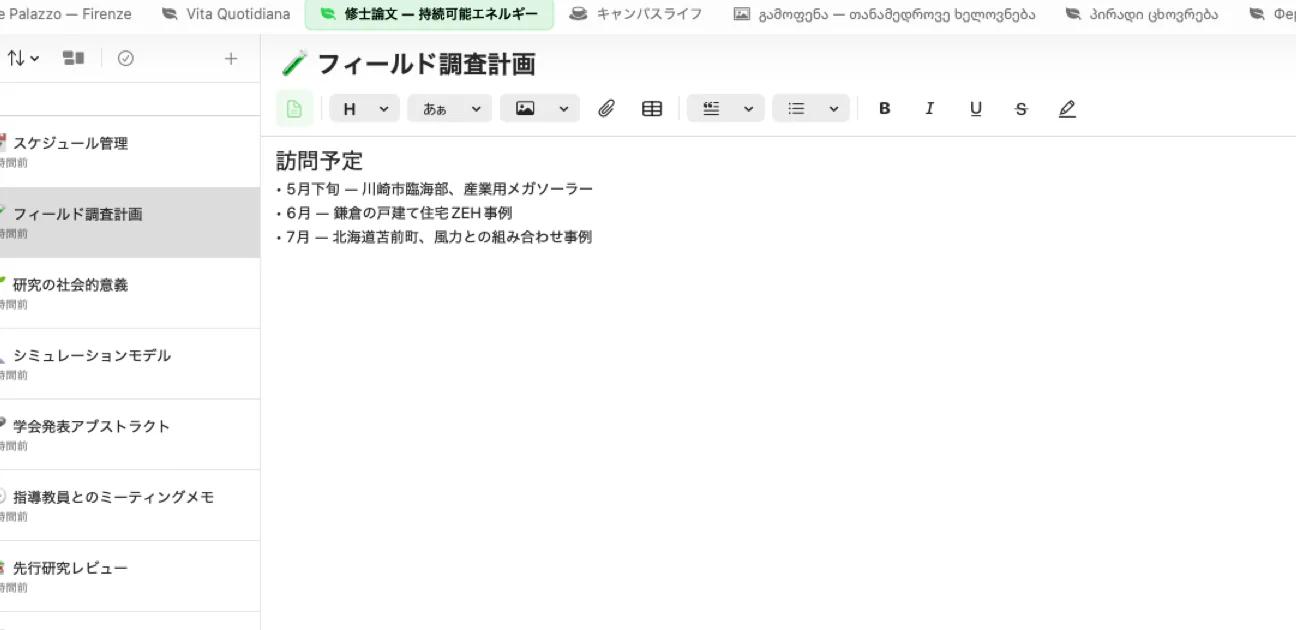Toggle bold formatting

[884, 109]
